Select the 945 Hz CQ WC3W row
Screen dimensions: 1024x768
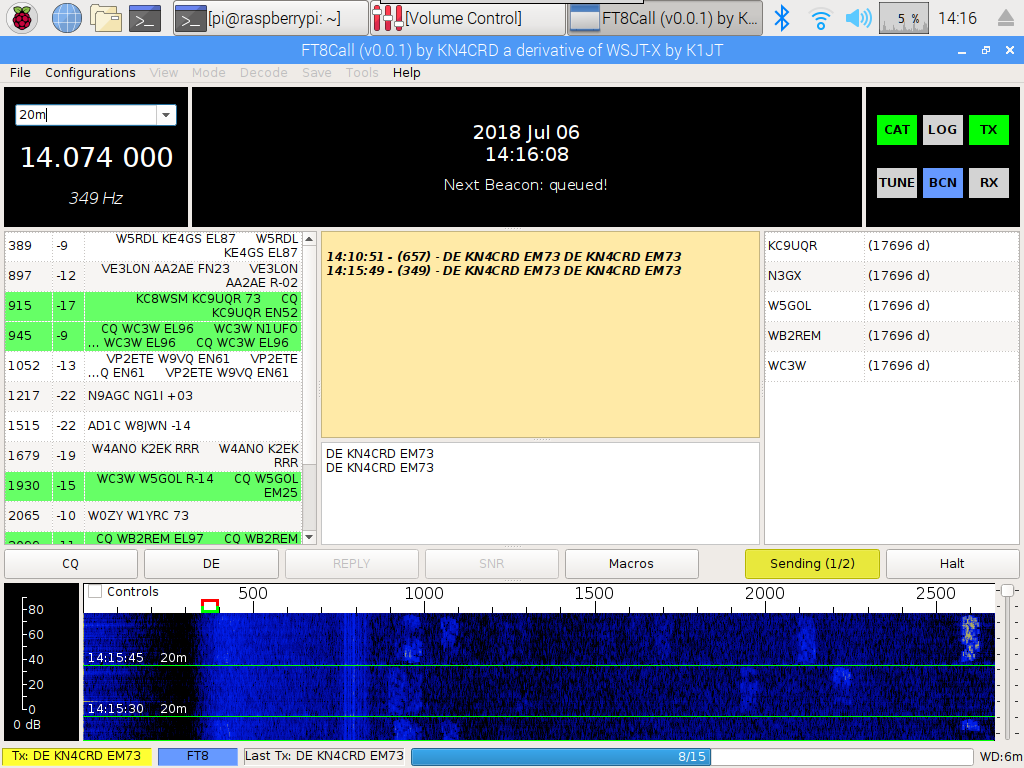click(x=153, y=336)
